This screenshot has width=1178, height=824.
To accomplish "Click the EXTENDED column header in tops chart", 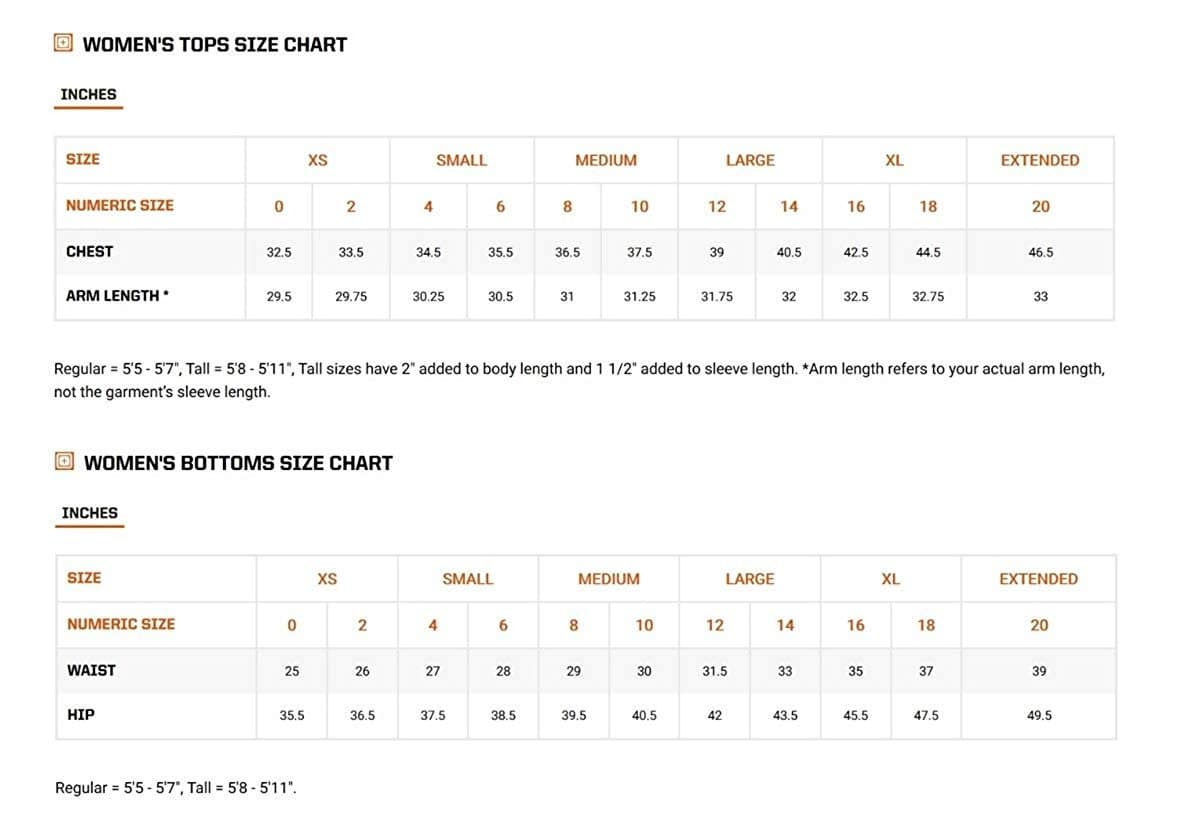I will click(x=1040, y=160).
